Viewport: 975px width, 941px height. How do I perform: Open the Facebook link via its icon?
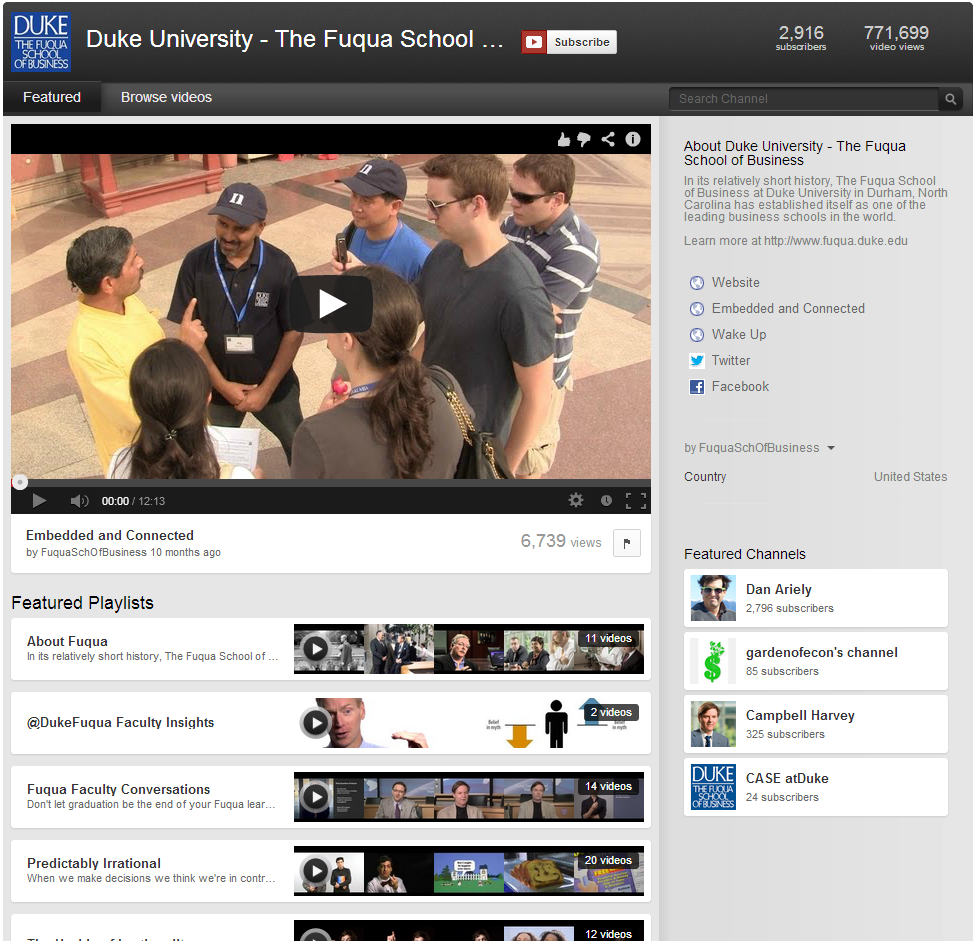[696, 386]
